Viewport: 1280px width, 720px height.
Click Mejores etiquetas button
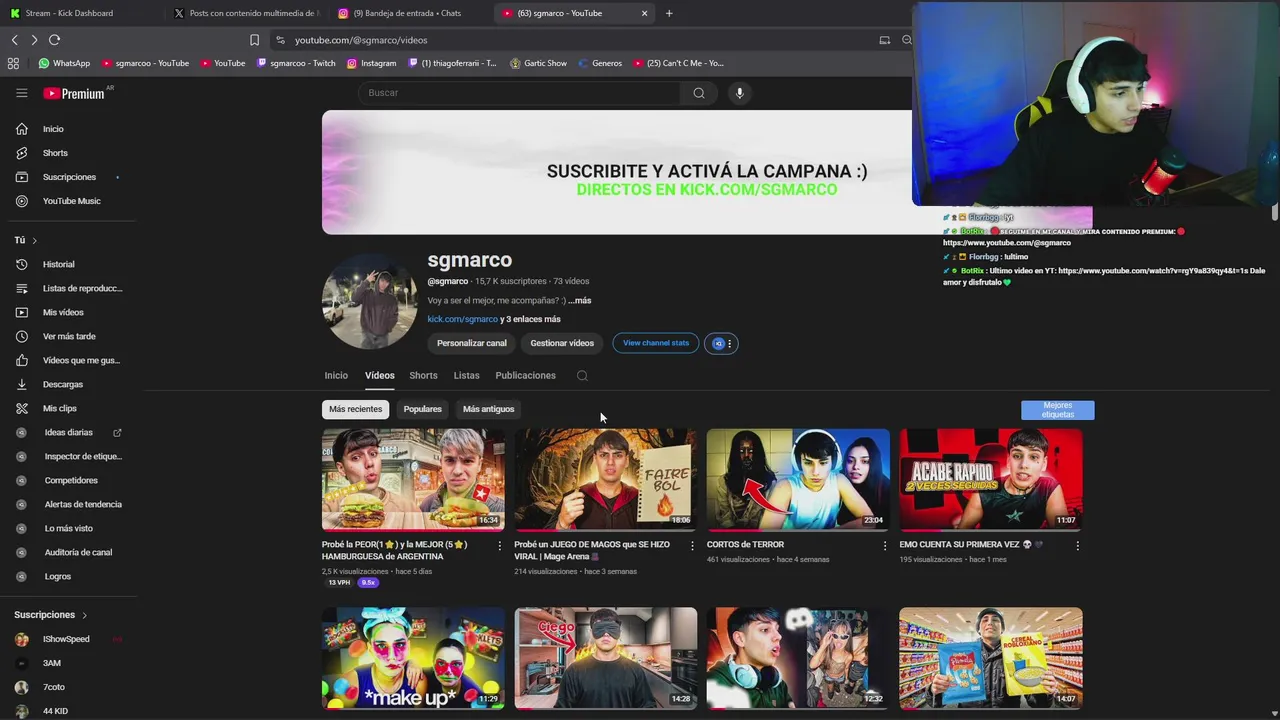pyautogui.click(x=1058, y=410)
